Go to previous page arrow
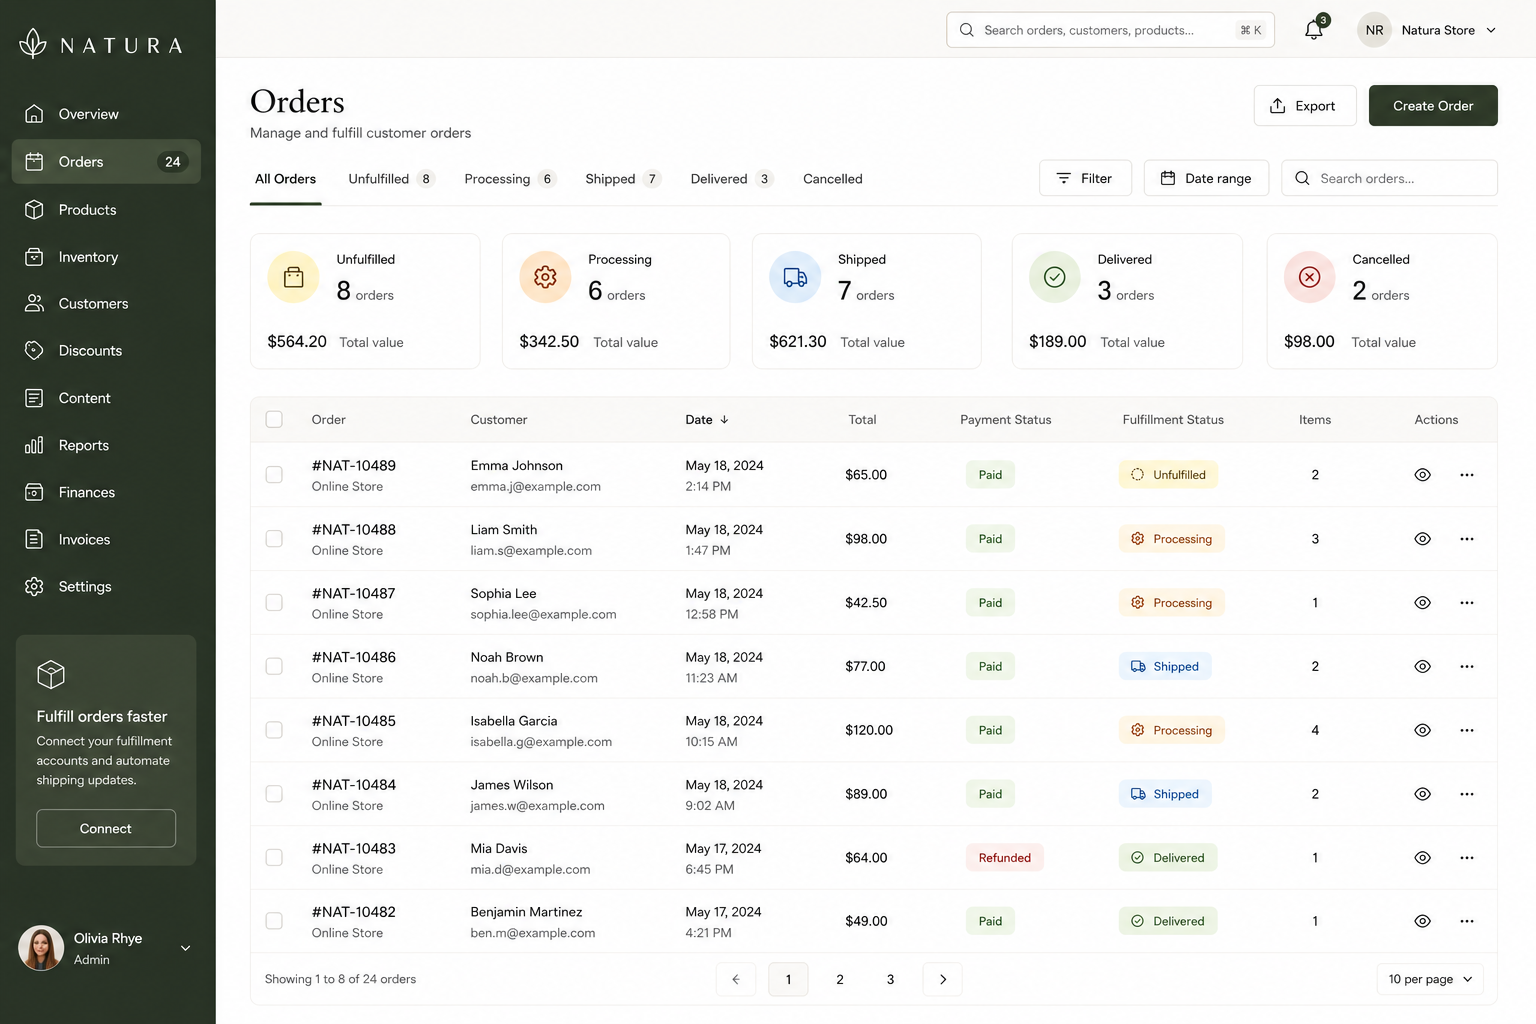Viewport: 1536px width, 1024px height. (736, 979)
